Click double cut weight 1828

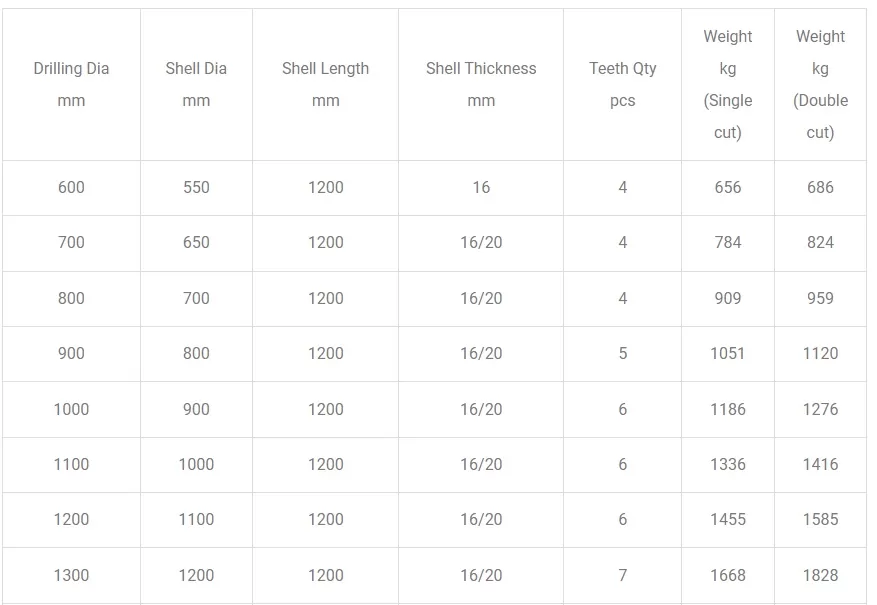[821, 576]
